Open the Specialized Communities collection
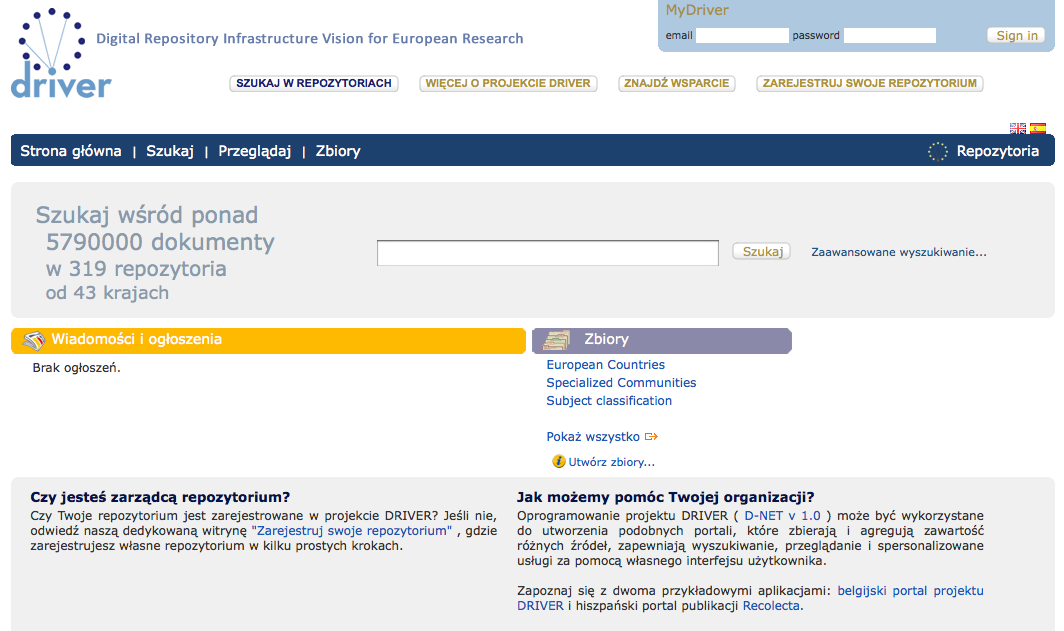Screen dimensions: 1064x631 (621, 383)
